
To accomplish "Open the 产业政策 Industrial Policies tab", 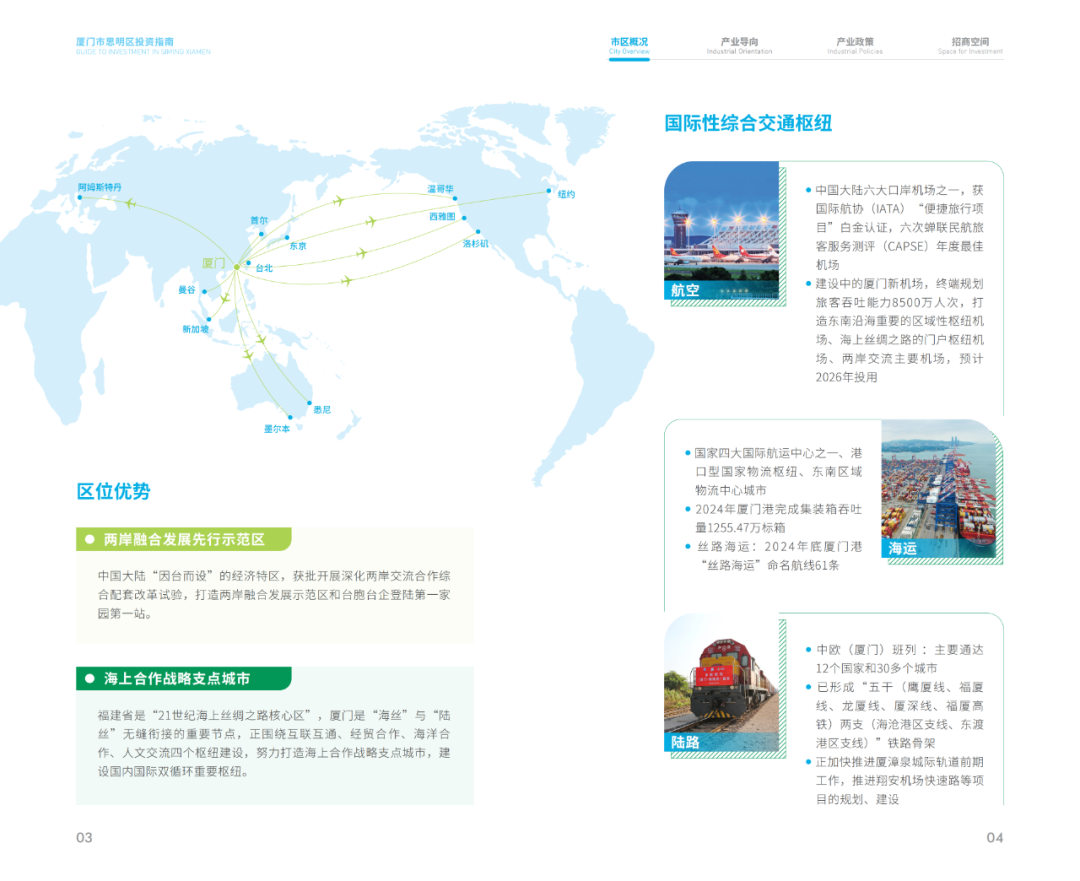I will (855, 46).
